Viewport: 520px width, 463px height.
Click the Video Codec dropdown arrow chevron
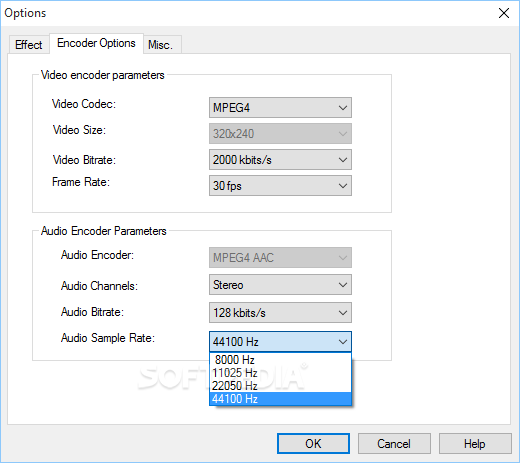click(343, 108)
